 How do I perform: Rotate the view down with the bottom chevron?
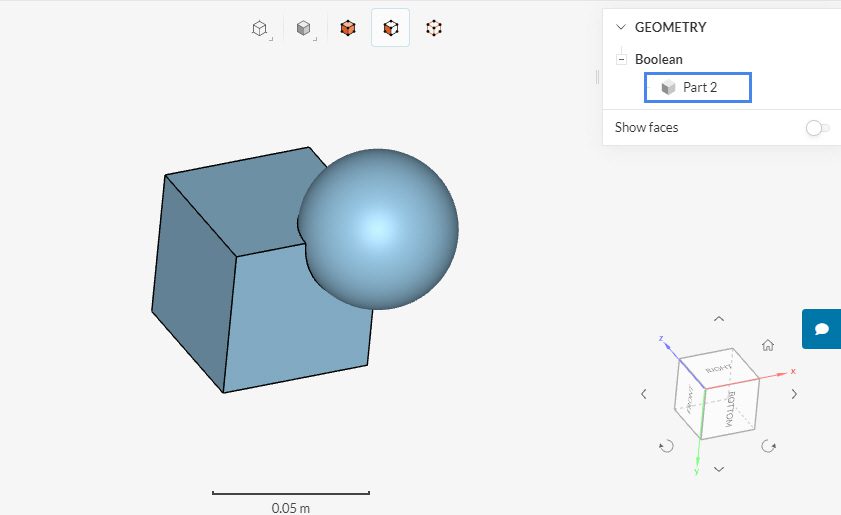718,469
